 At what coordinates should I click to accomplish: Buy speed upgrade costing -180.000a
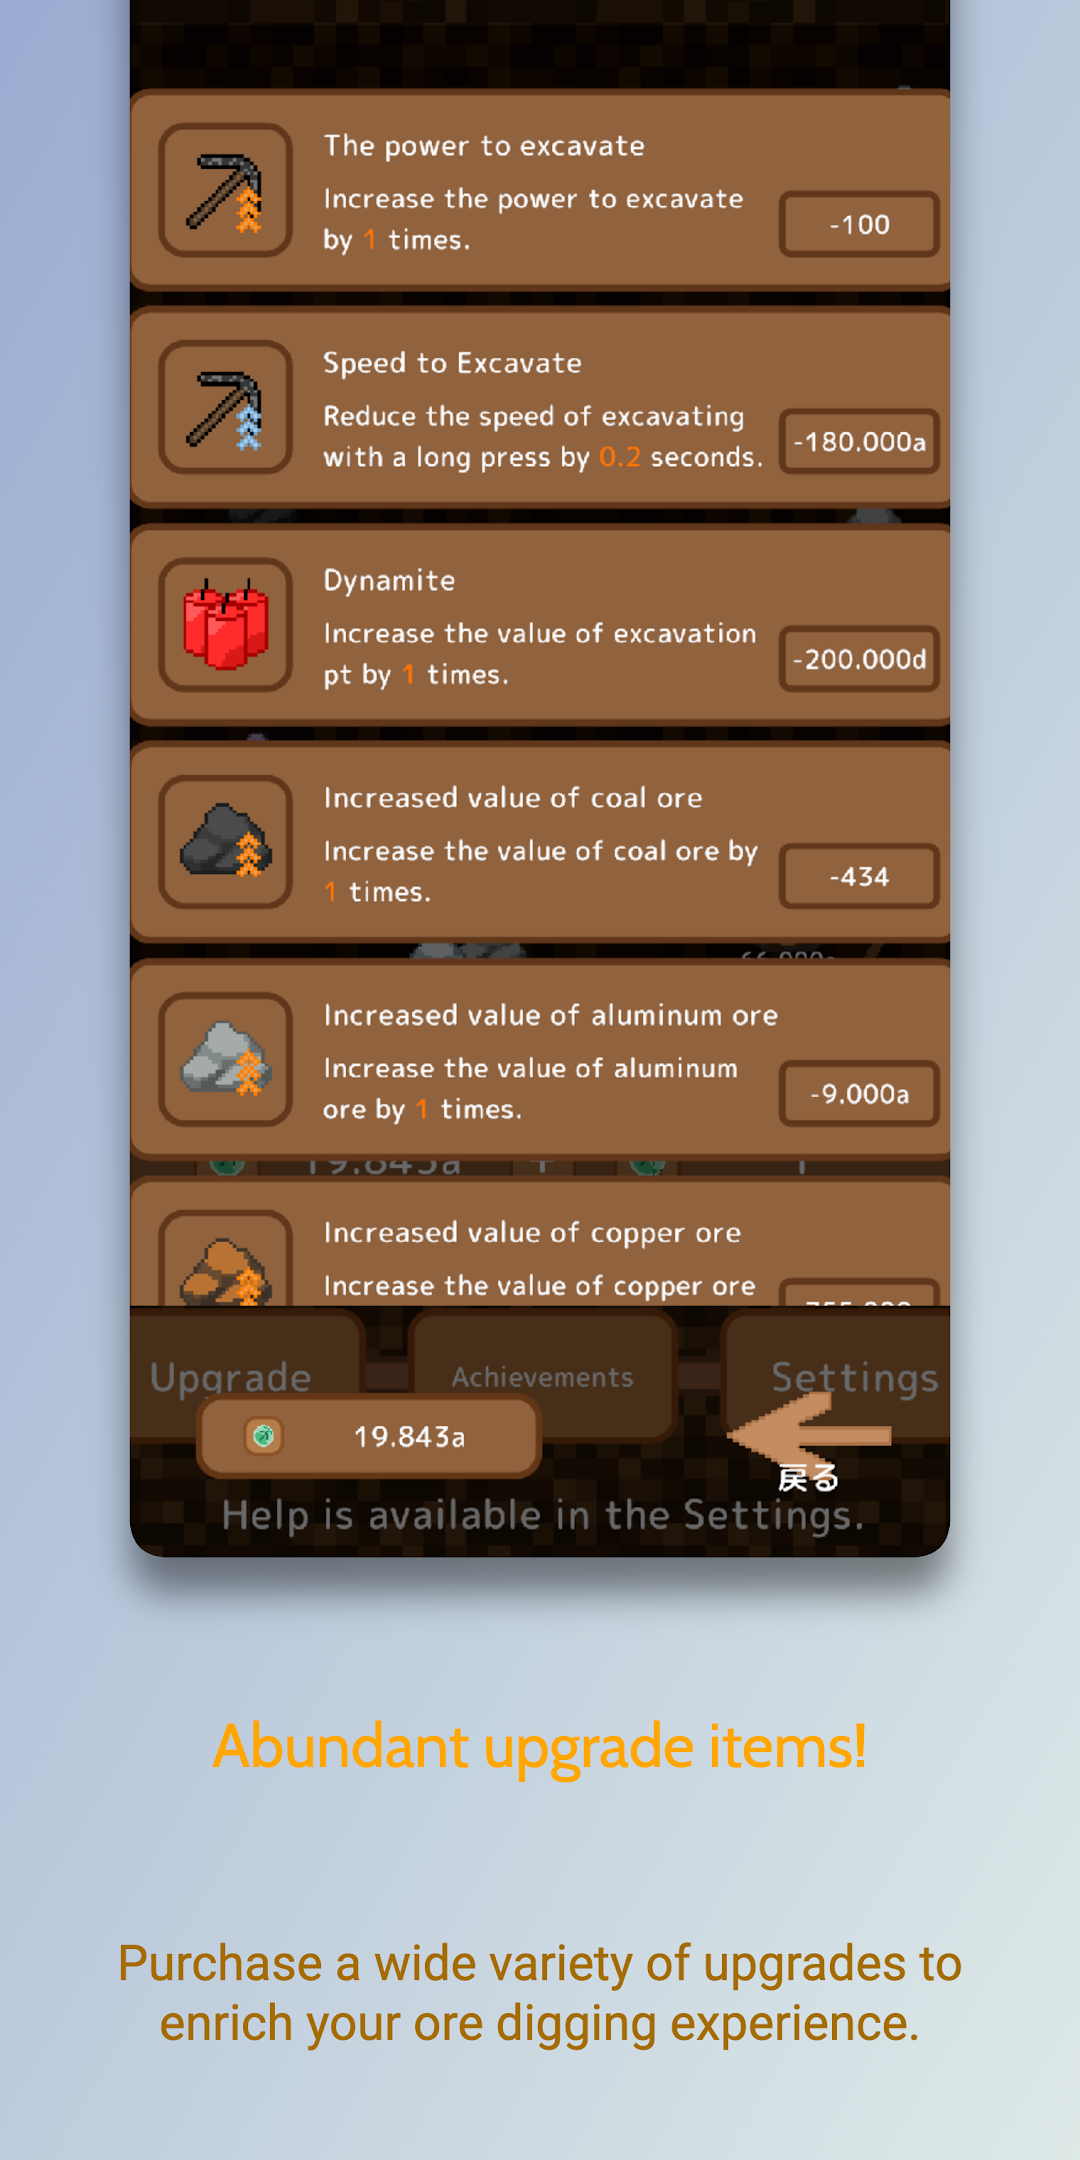pyautogui.click(x=859, y=441)
